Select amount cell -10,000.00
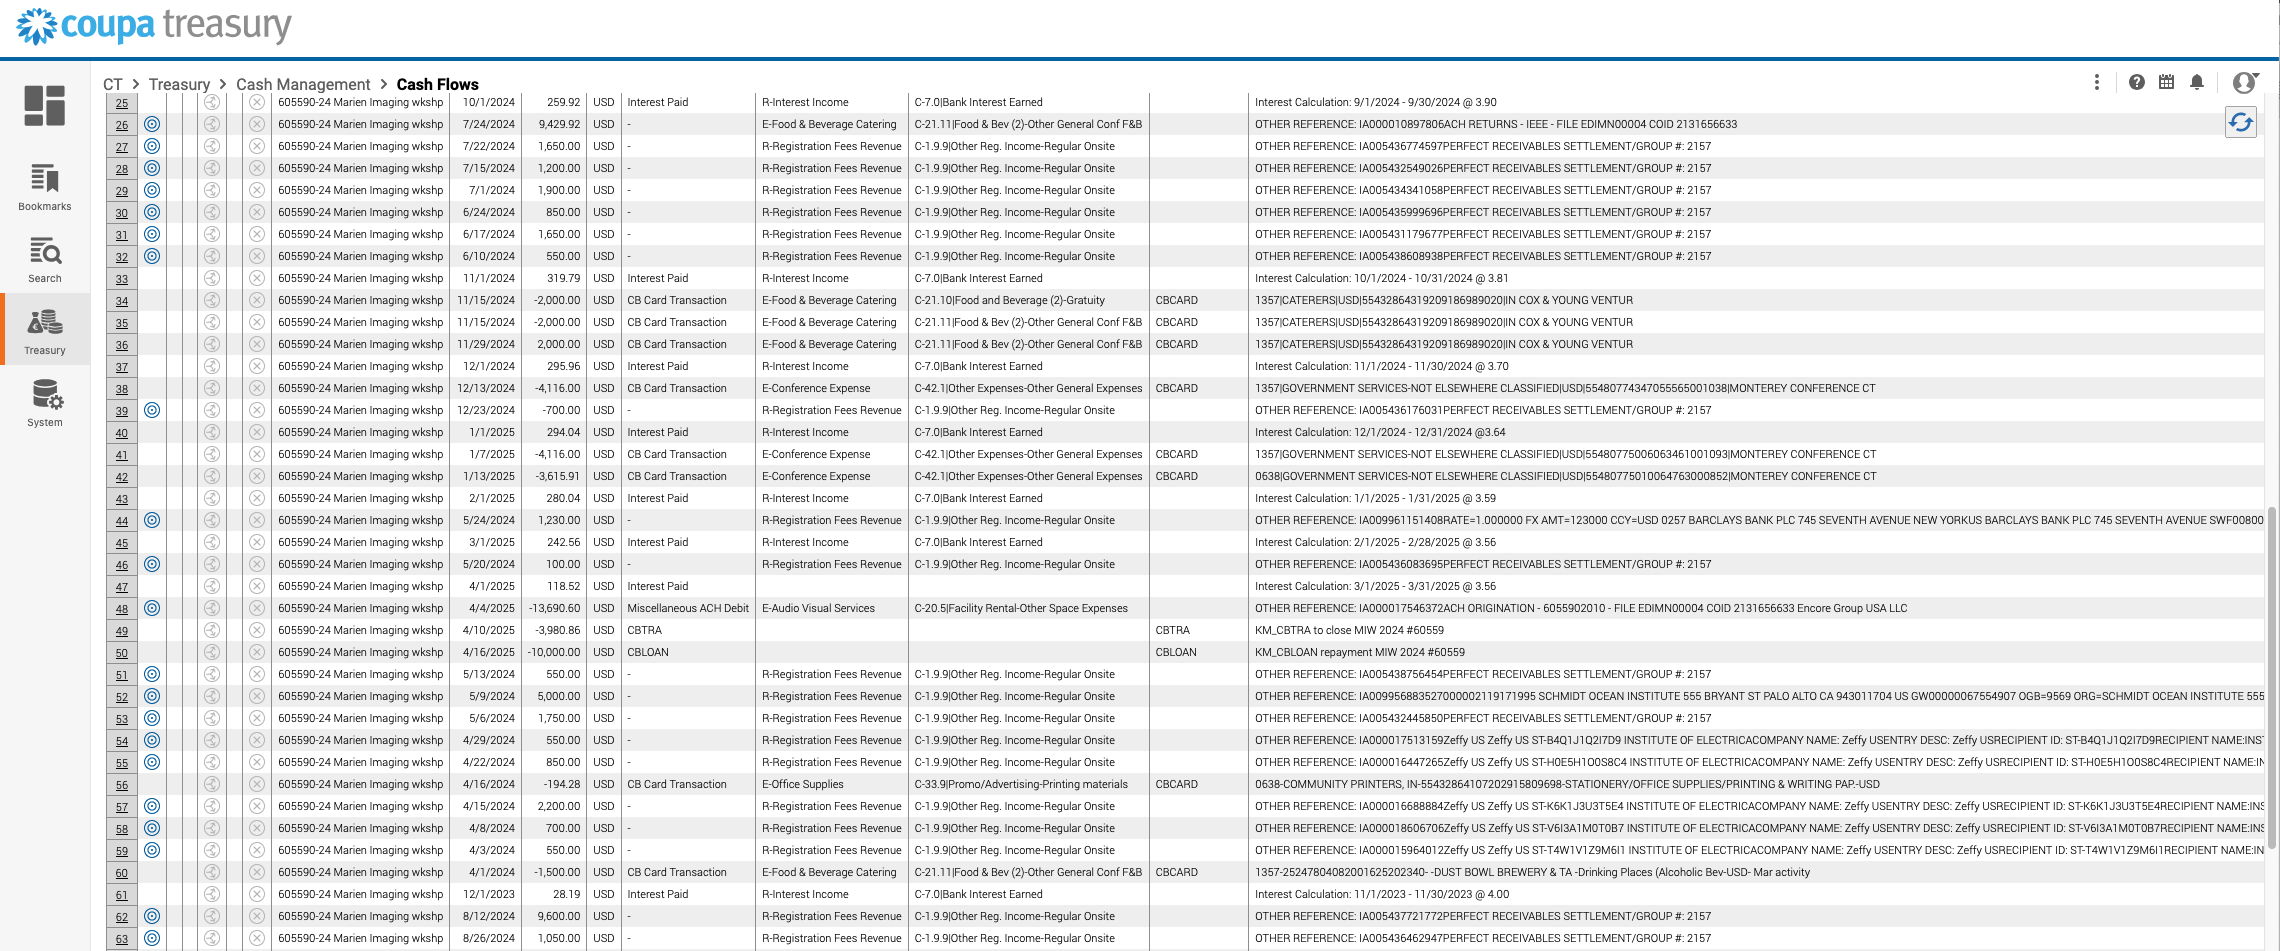 (554, 652)
